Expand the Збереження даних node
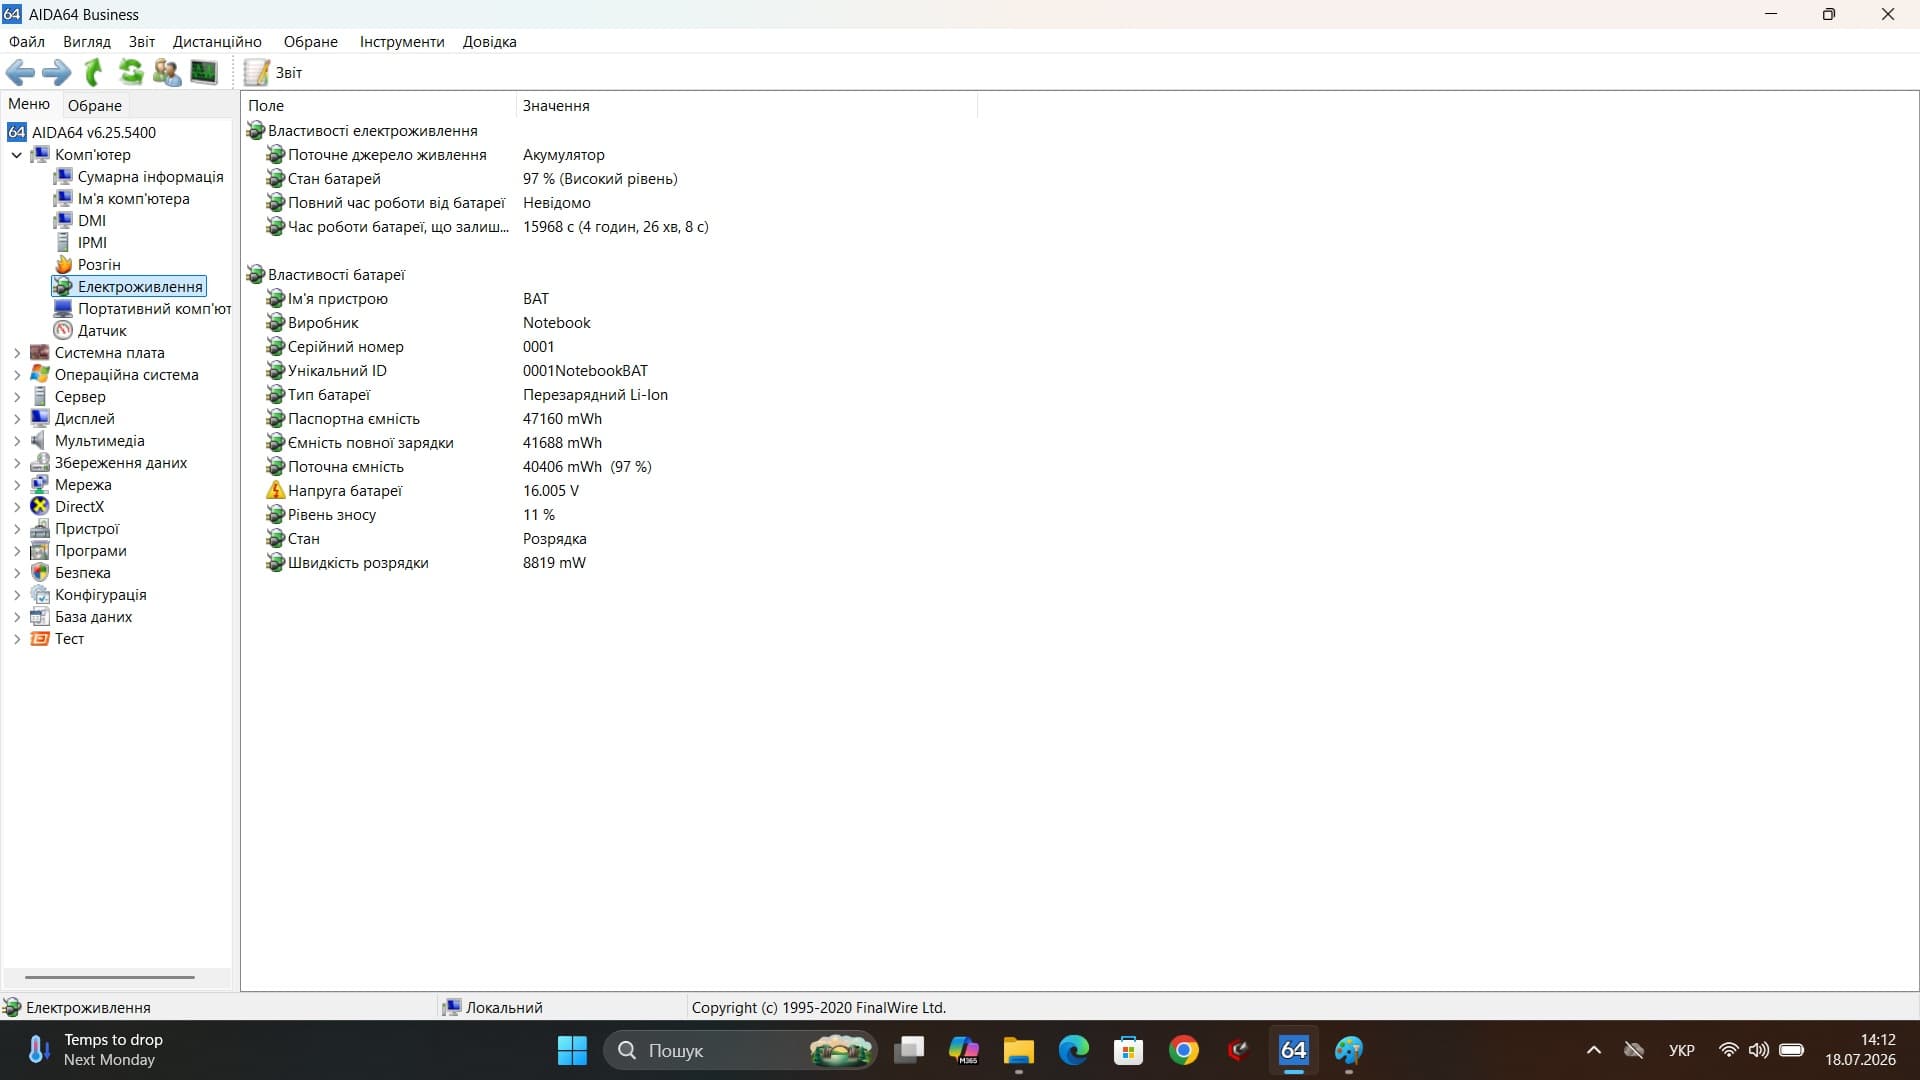This screenshot has width=1920, height=1080. click(x=16, y=463)
